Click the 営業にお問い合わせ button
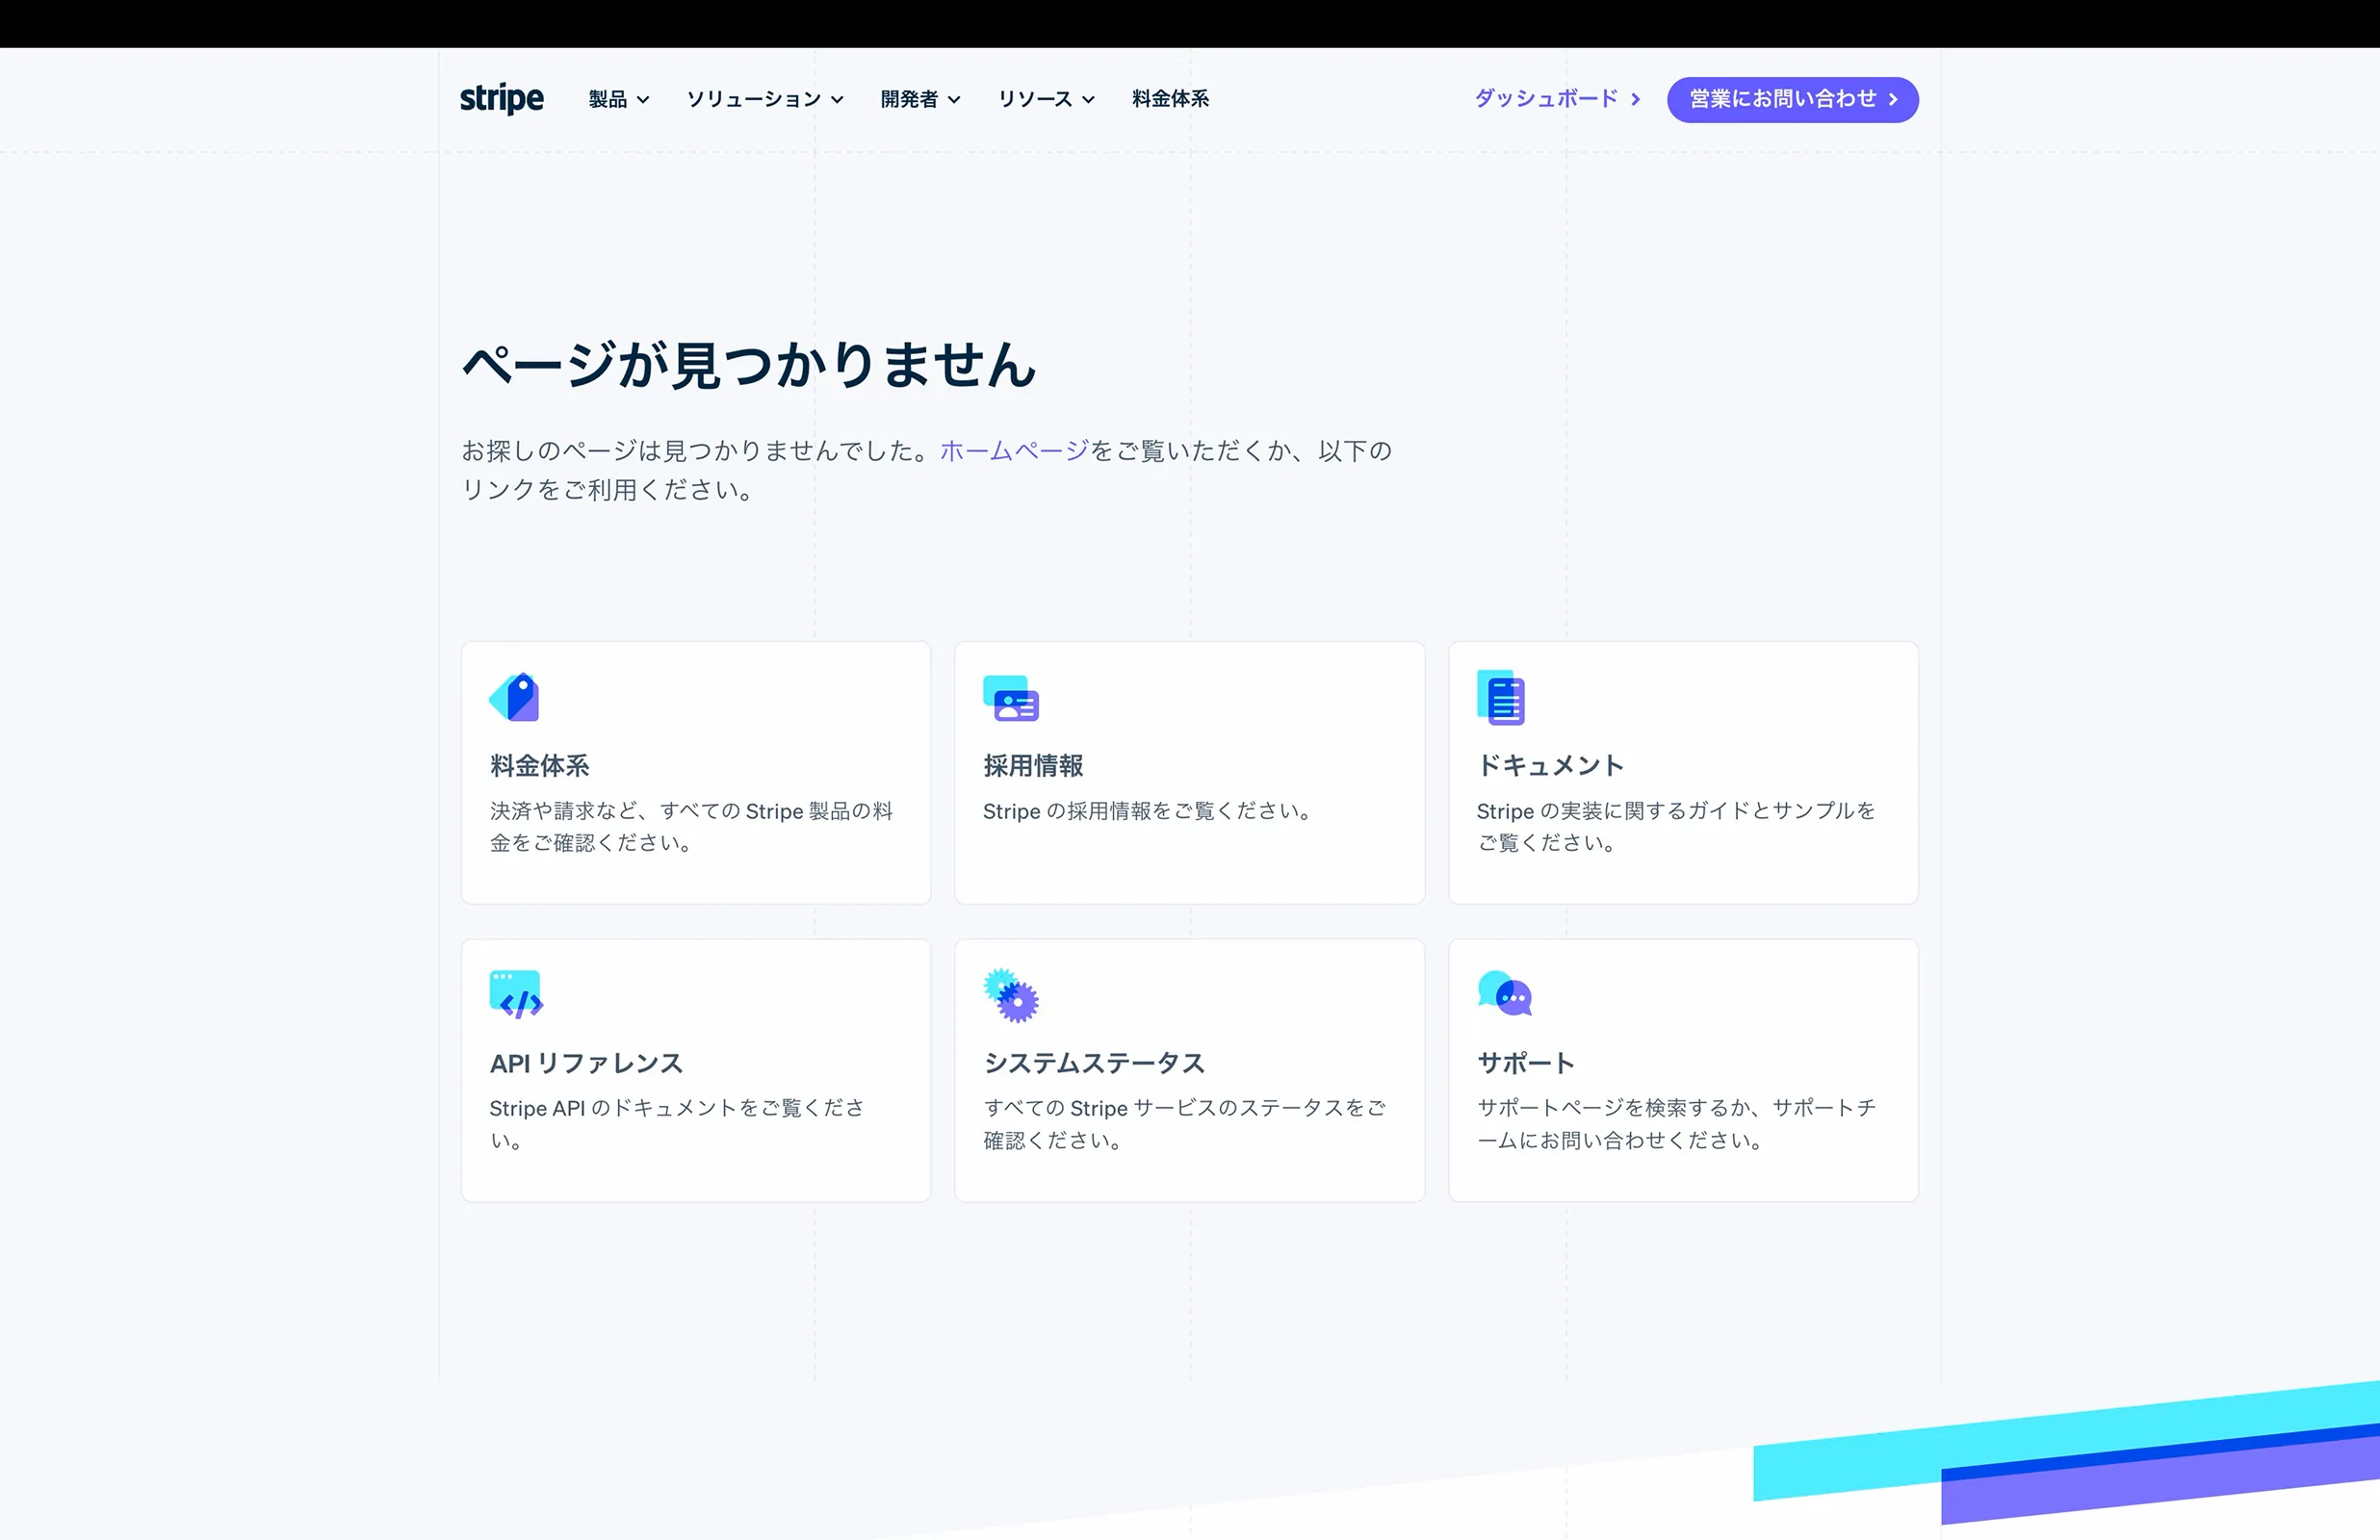 1792,99
